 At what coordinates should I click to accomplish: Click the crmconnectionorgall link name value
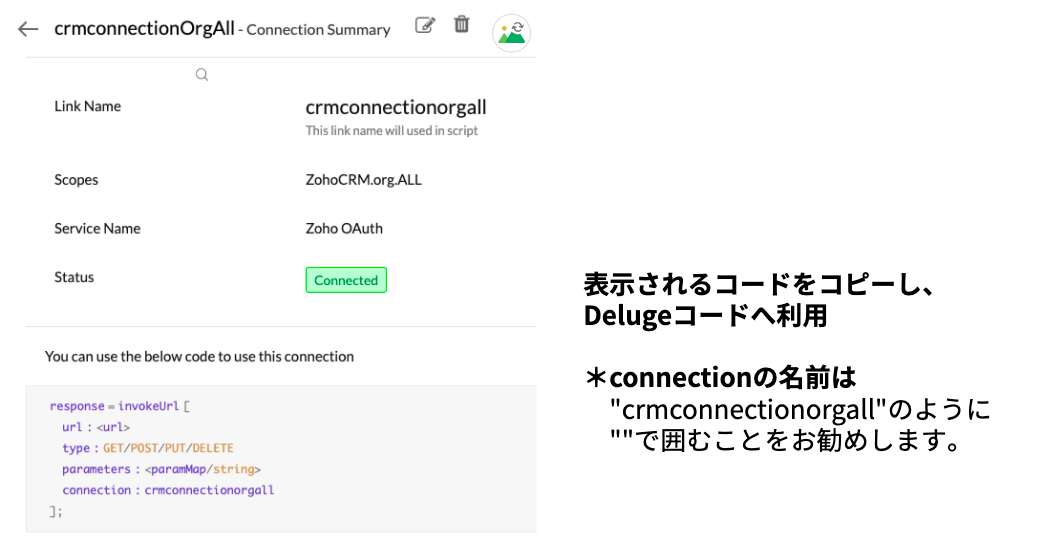396,107
